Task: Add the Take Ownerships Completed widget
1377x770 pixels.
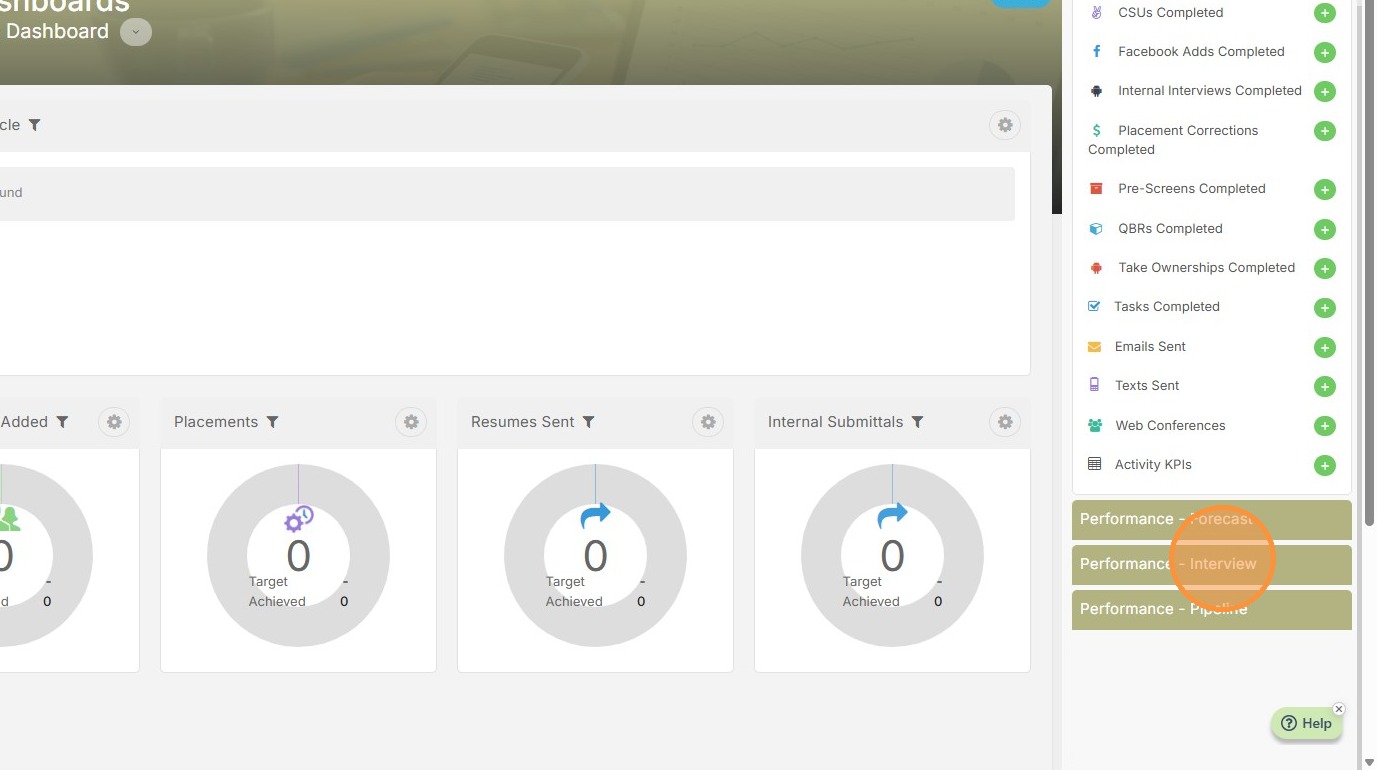Action: (1324, 268)
